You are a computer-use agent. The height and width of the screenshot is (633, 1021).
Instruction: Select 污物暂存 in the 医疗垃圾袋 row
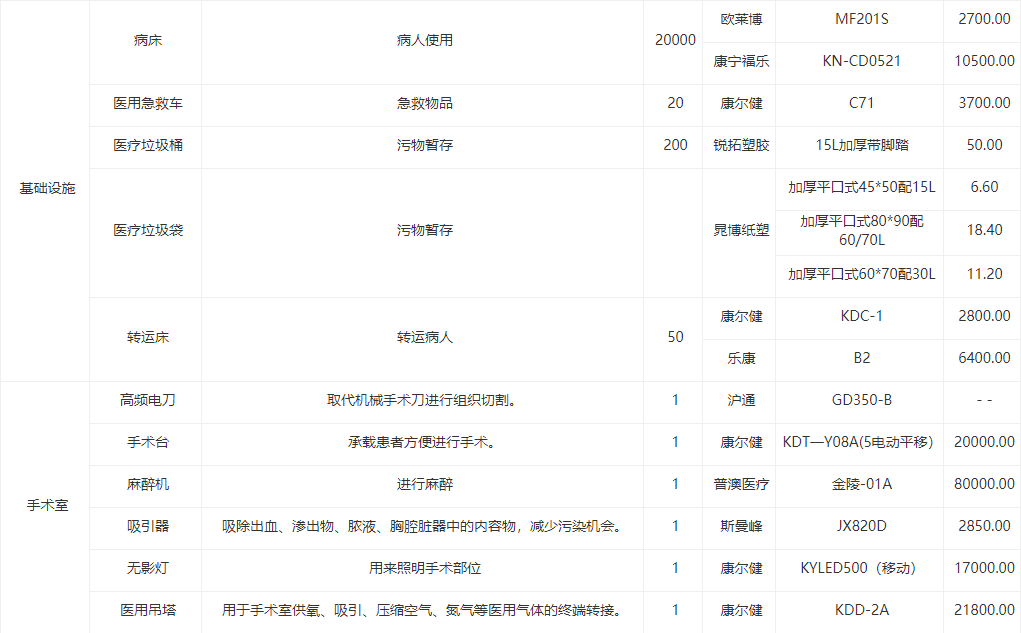pyautogui.click(x=425, y=231)
